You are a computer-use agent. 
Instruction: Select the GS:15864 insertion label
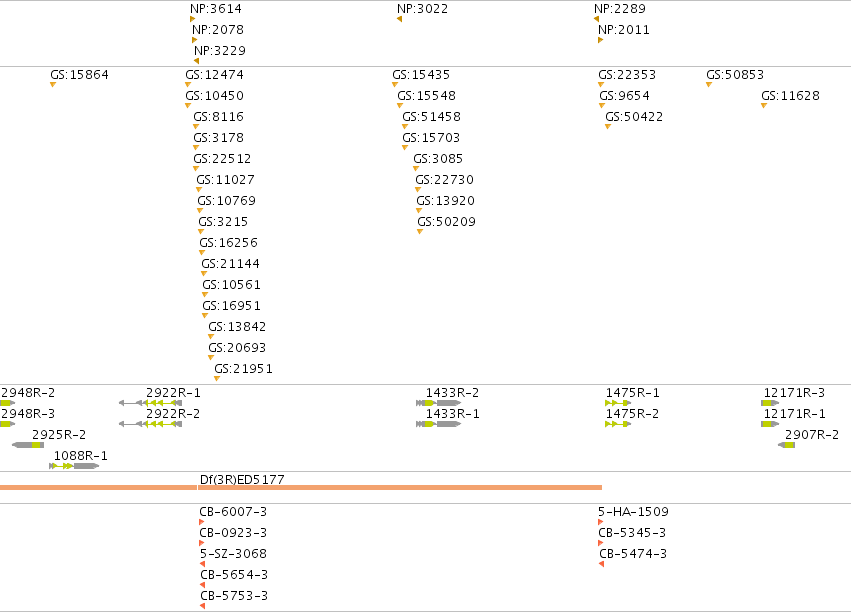[79, 75]
